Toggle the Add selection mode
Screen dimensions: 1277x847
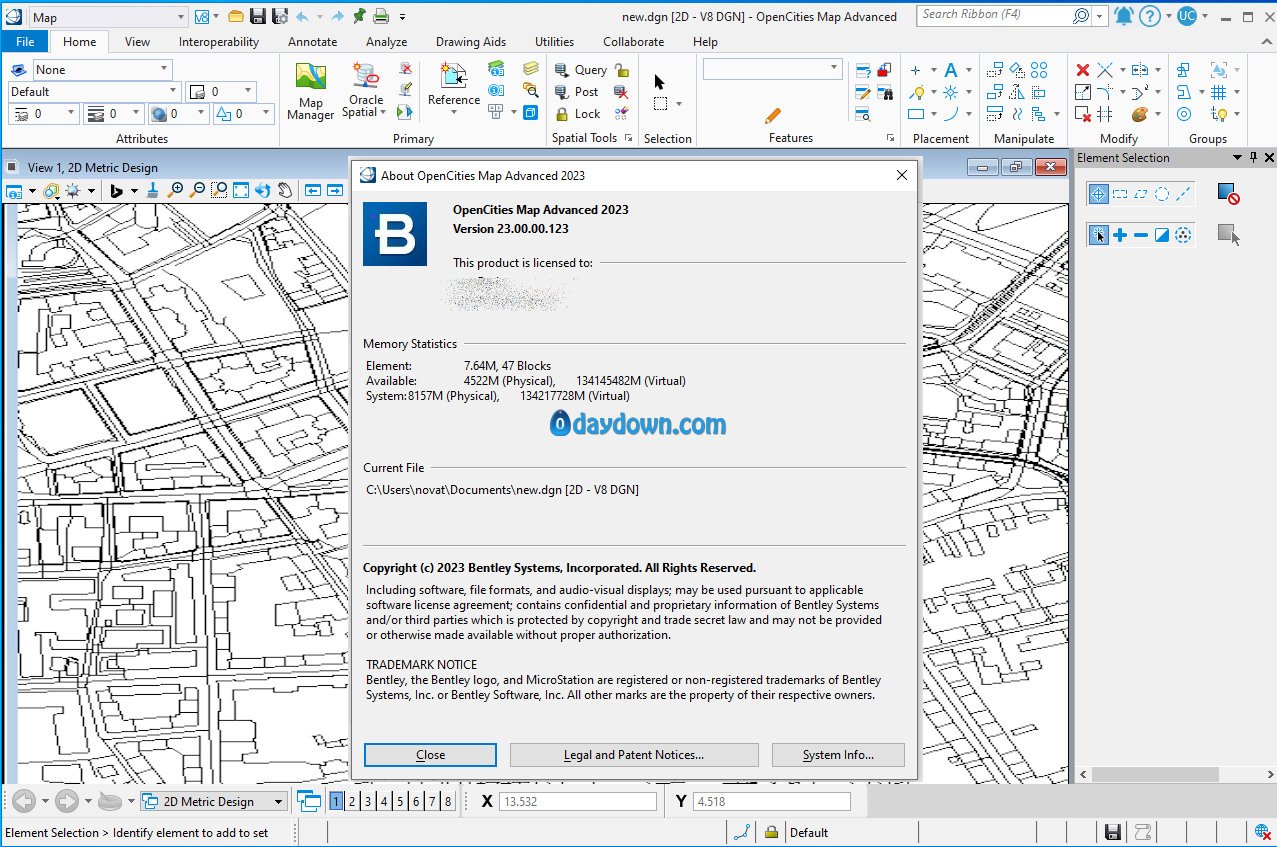click(1120, 235)
